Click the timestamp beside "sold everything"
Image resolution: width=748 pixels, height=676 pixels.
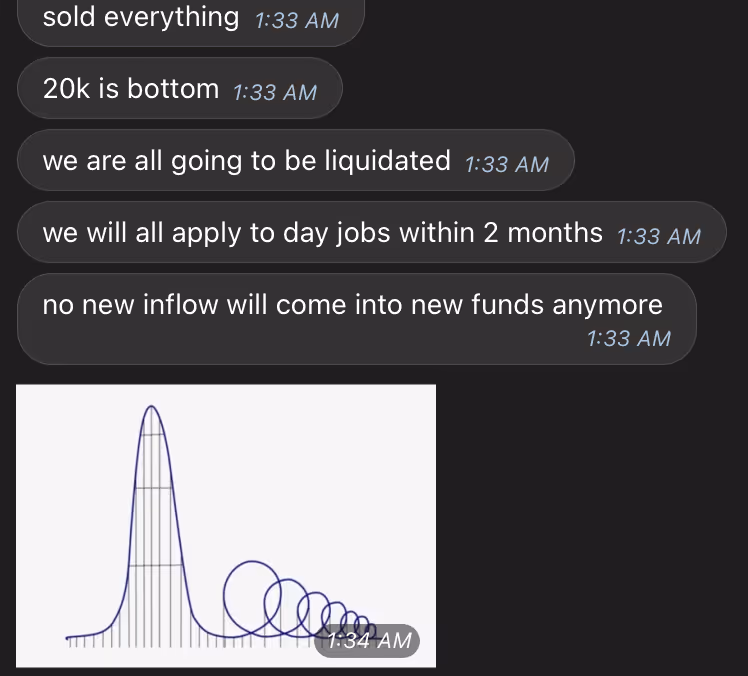297,19
